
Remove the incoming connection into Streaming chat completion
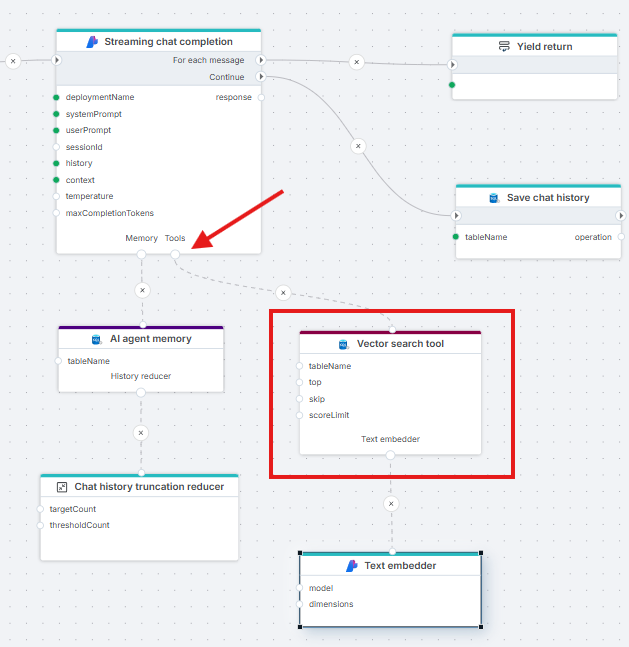[13, 61]
